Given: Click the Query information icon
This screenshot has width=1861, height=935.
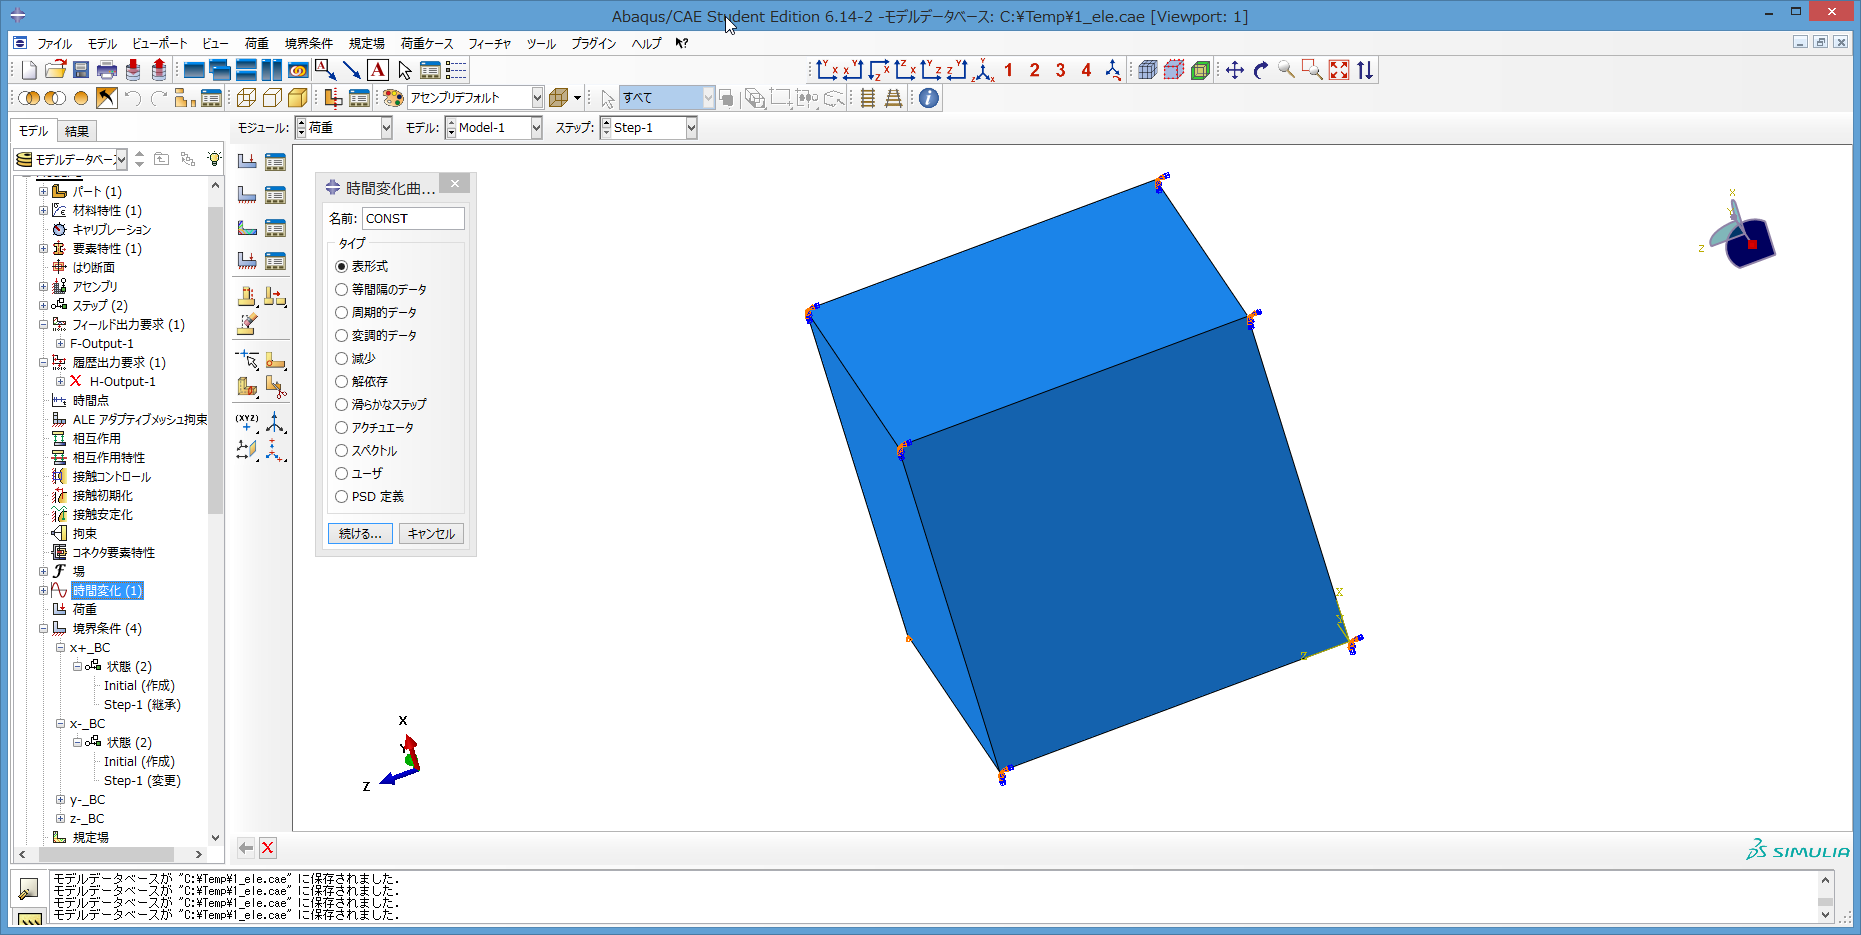Looking at the screenshot, I should click(929, 98).
